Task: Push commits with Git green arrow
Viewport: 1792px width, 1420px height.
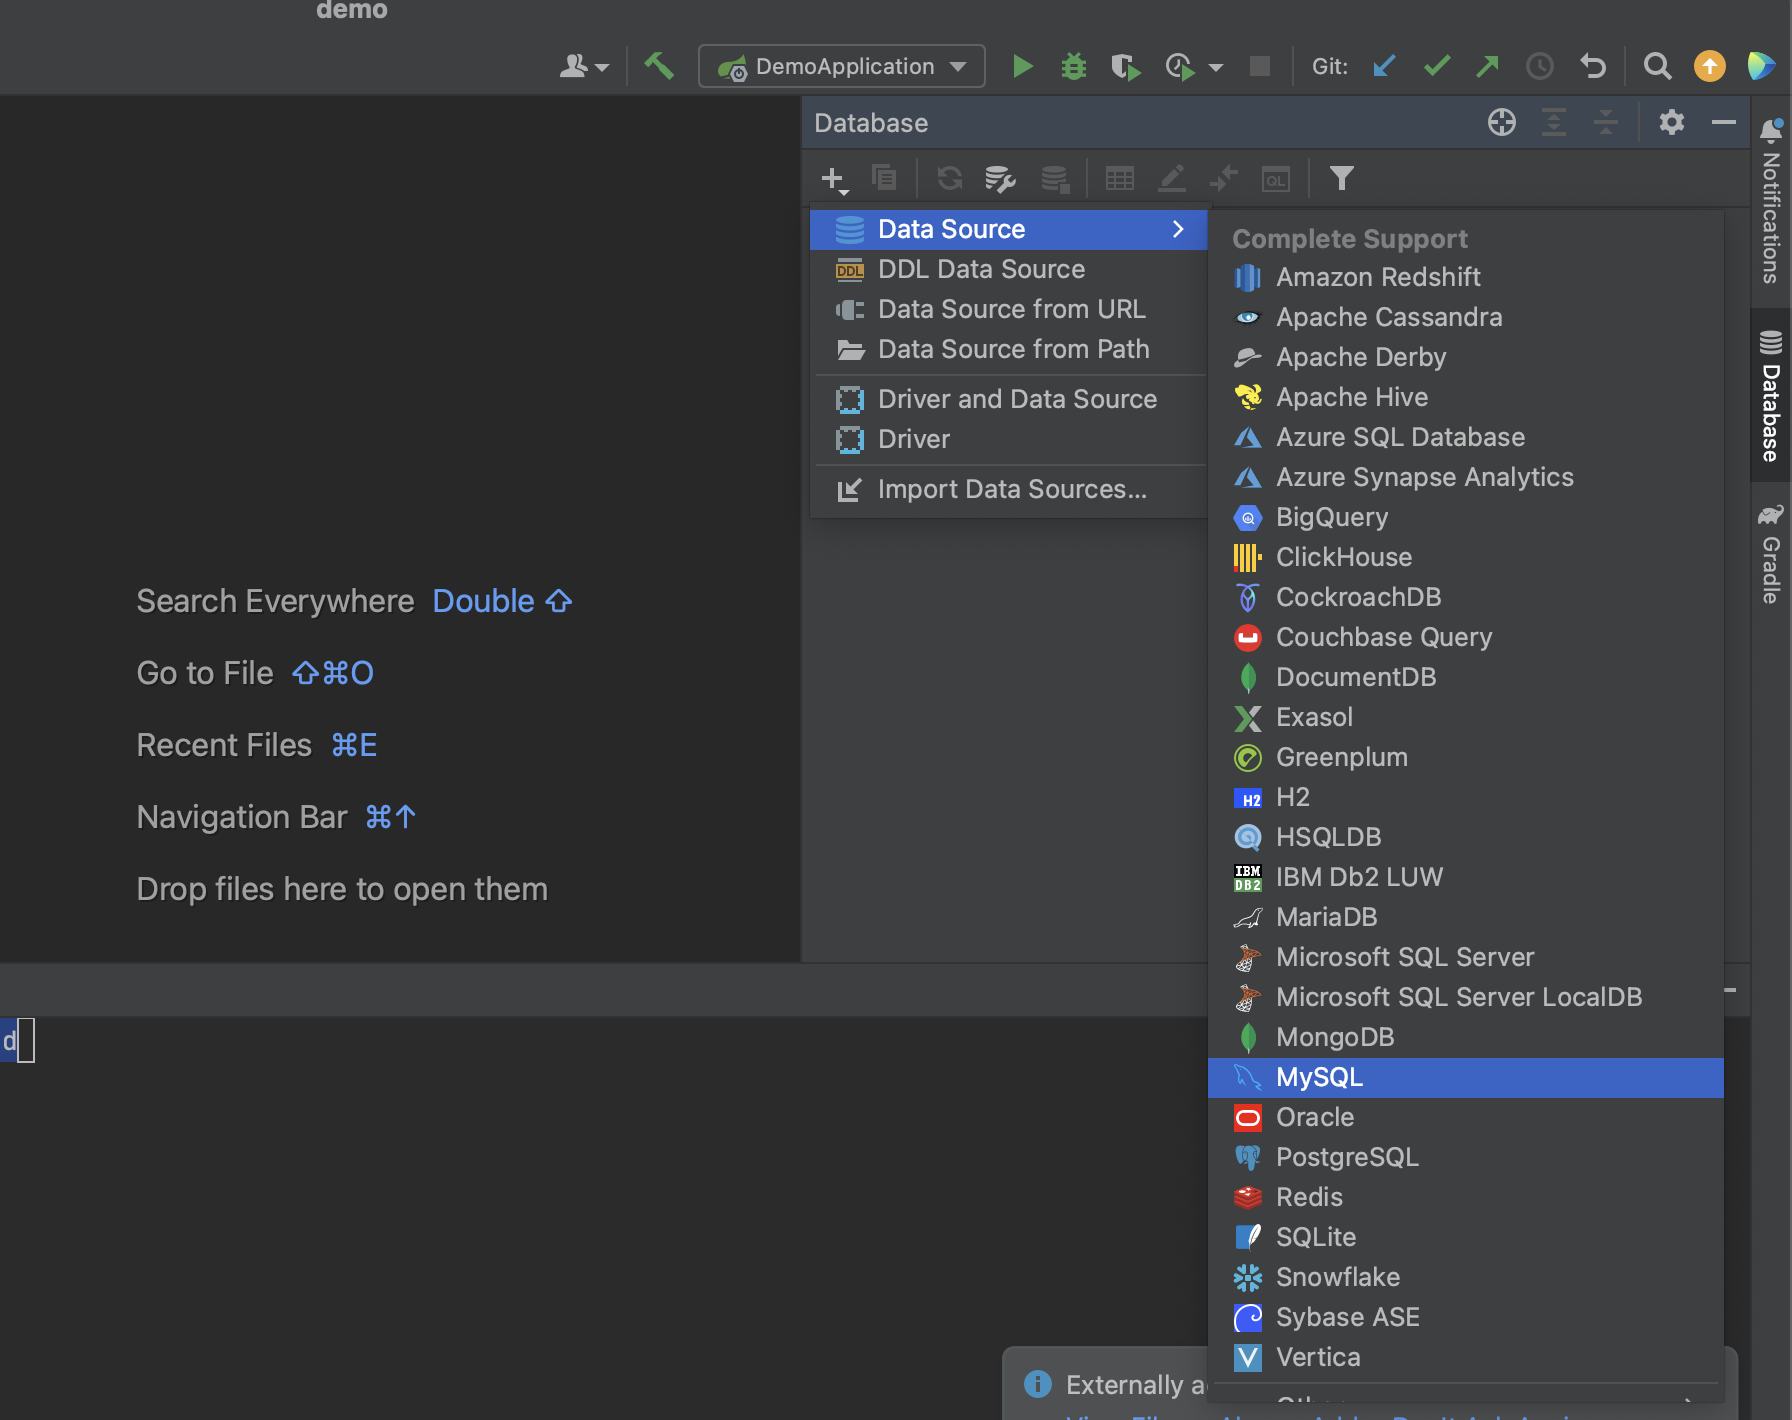Action: click(x=1488, y=66)
